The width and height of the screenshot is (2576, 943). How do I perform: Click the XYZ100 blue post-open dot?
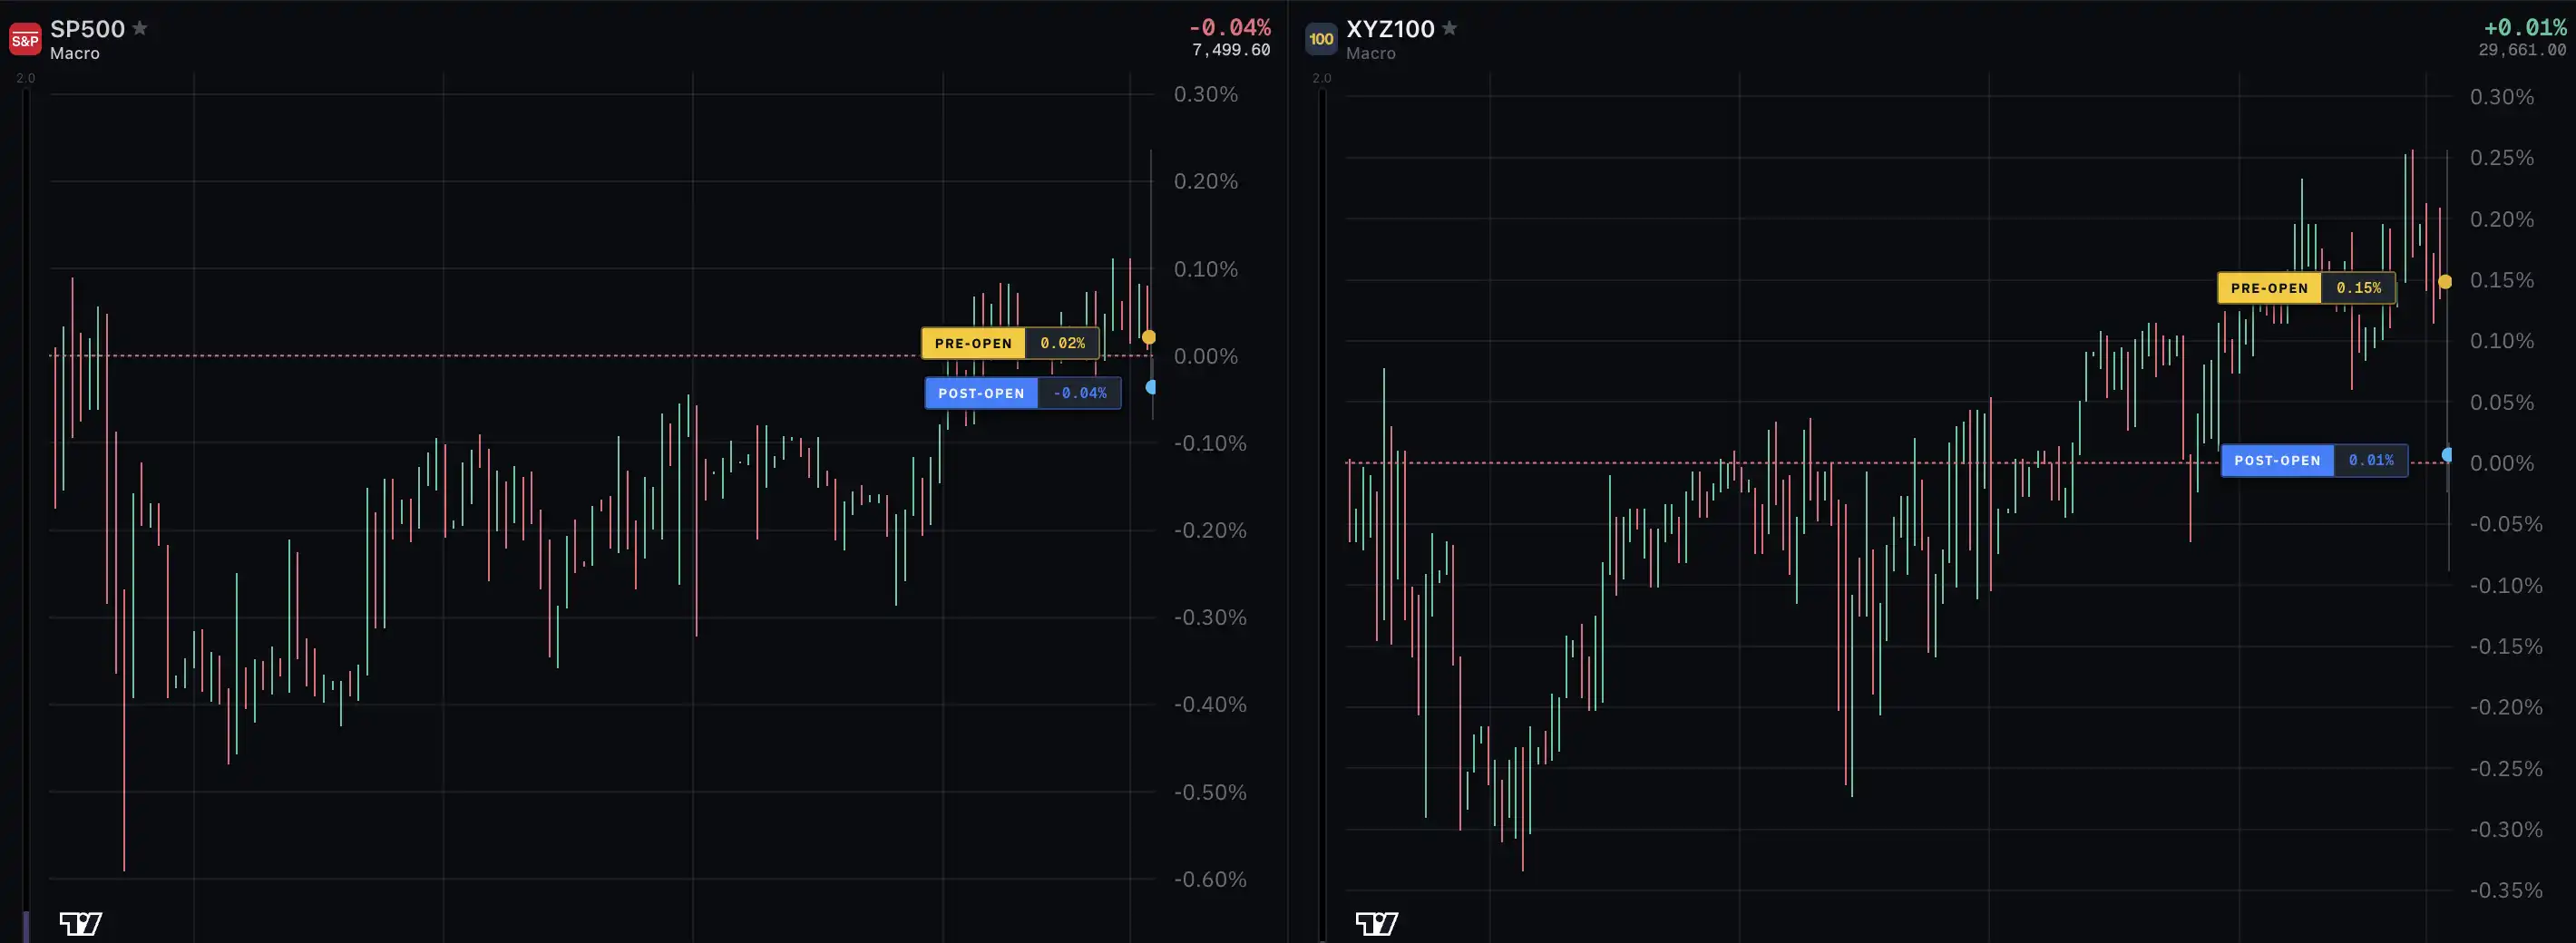(x=2447, y=455)
